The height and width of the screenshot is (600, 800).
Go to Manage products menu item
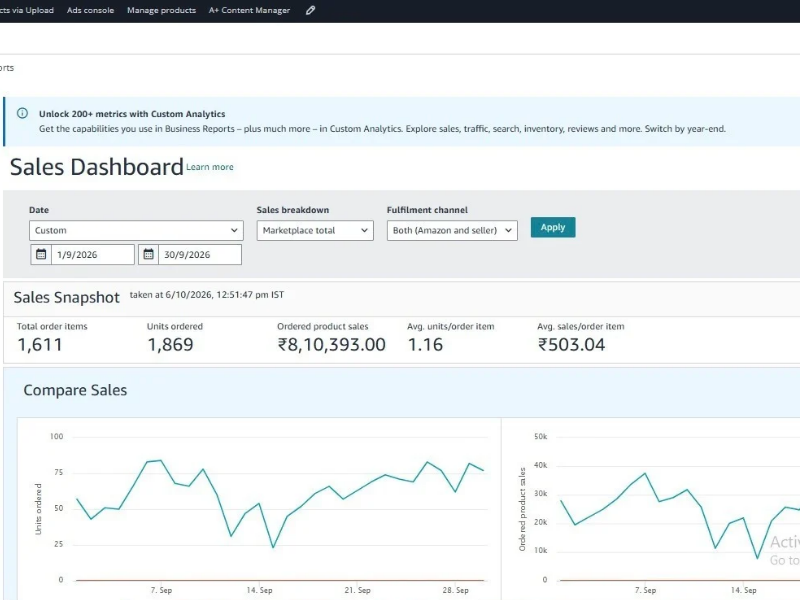(161, 10)
